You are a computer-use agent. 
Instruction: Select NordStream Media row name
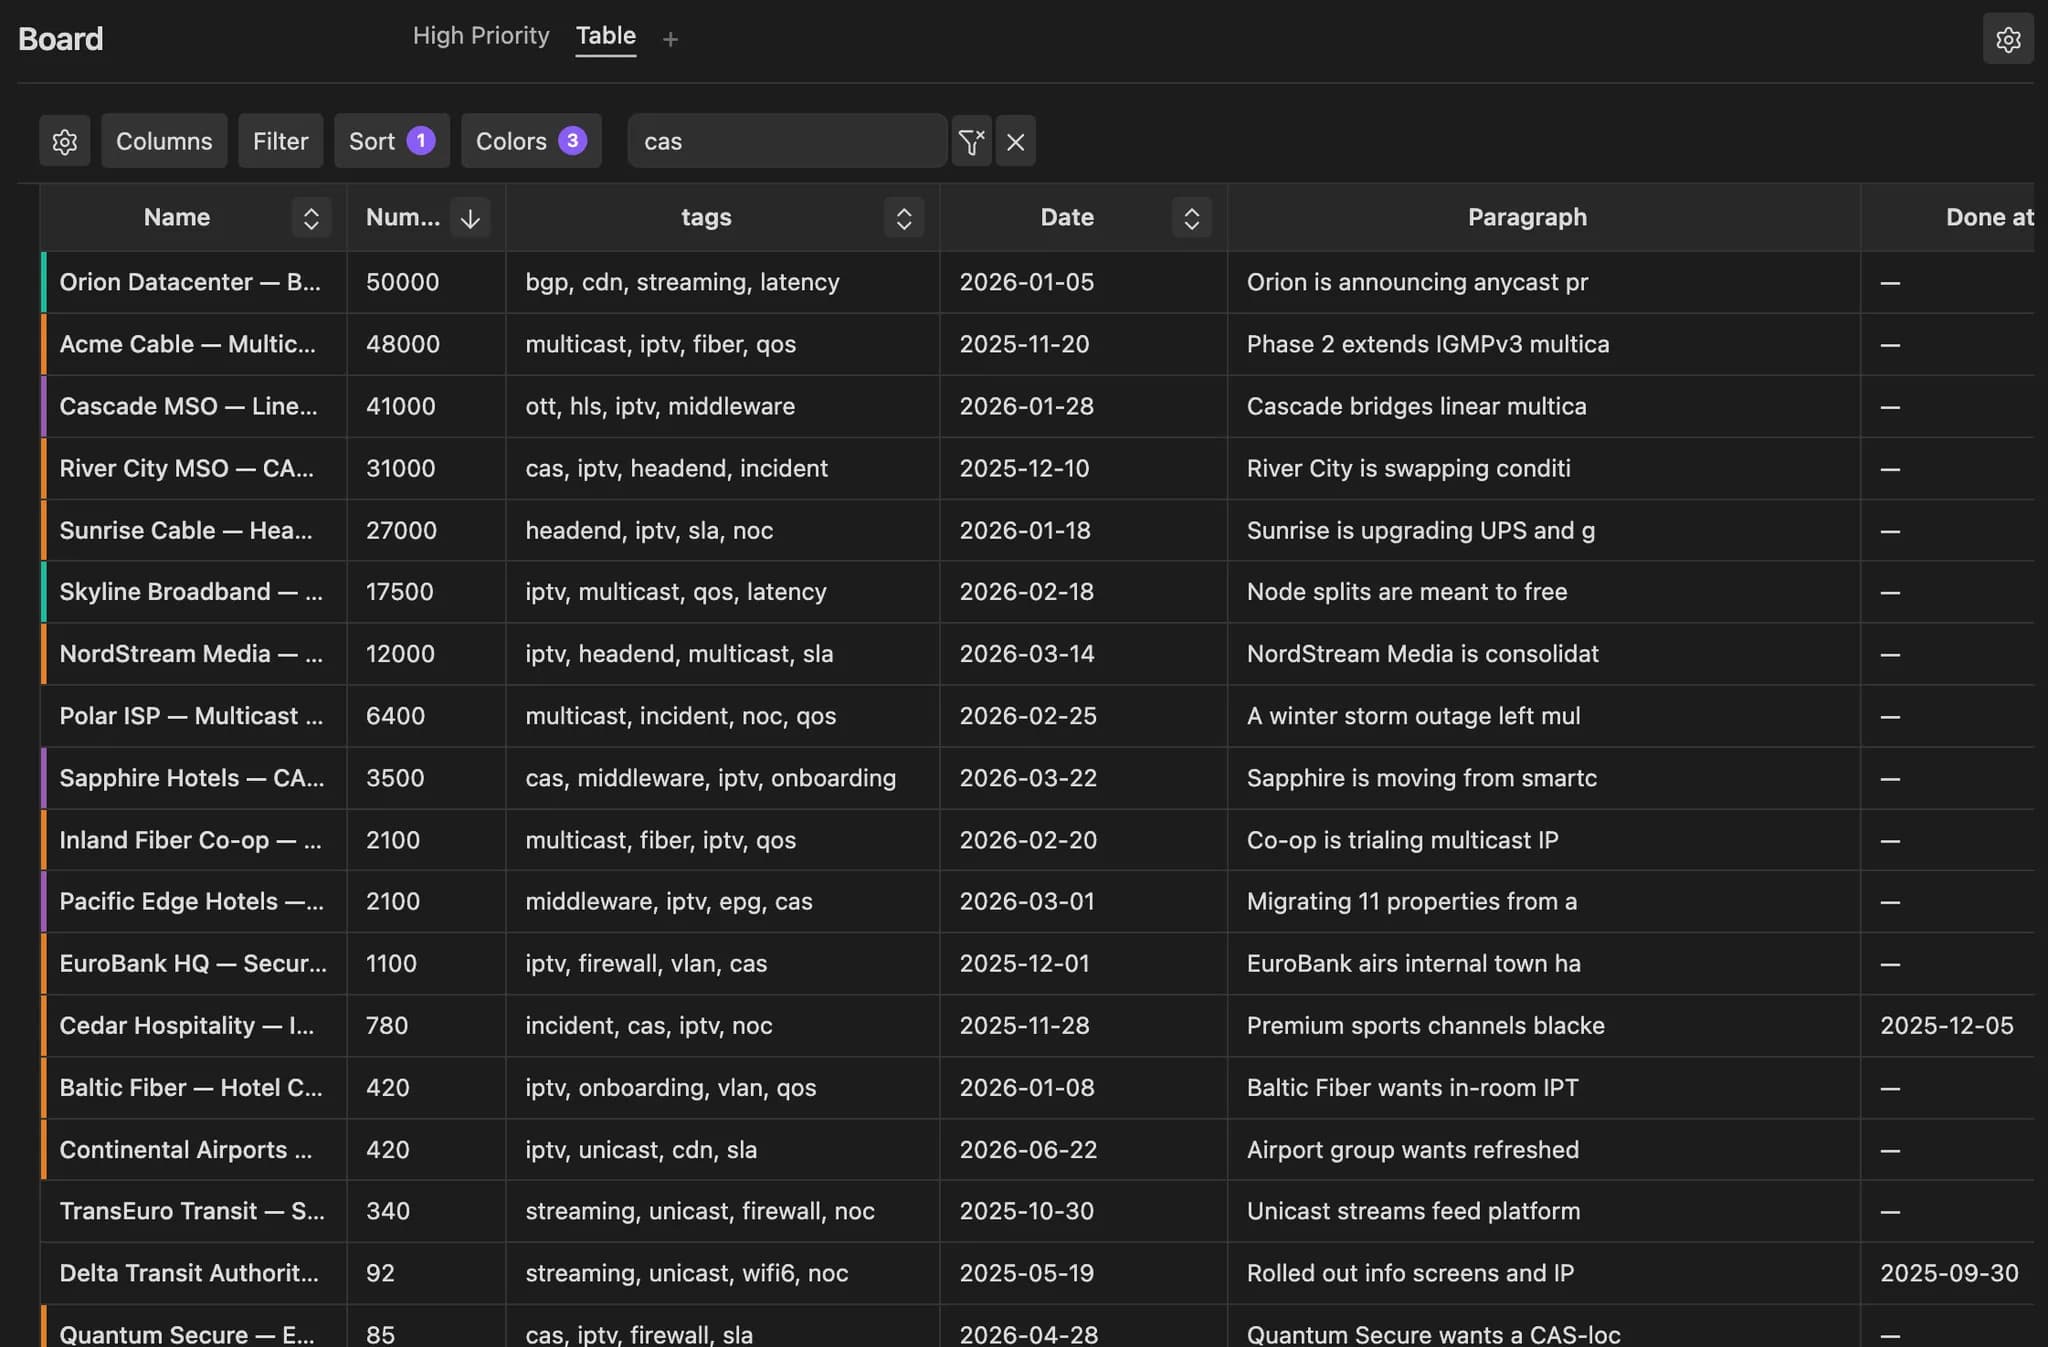(x=191, y=654)
